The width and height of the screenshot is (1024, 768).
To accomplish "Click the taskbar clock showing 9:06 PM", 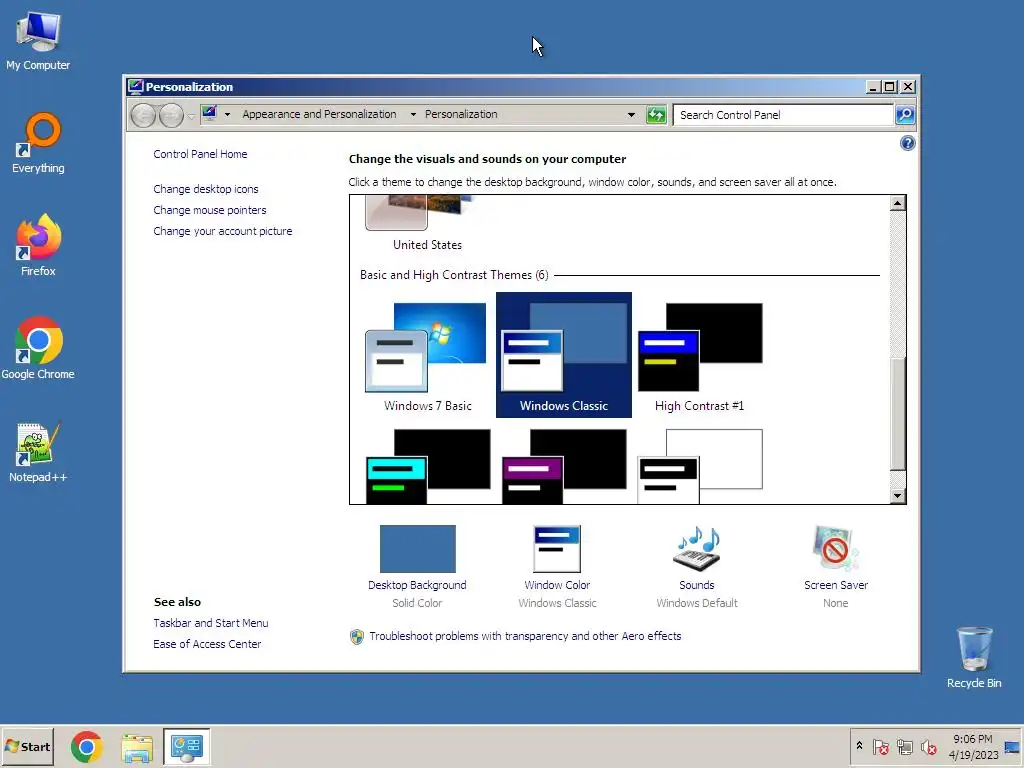I will coord(973,746).
